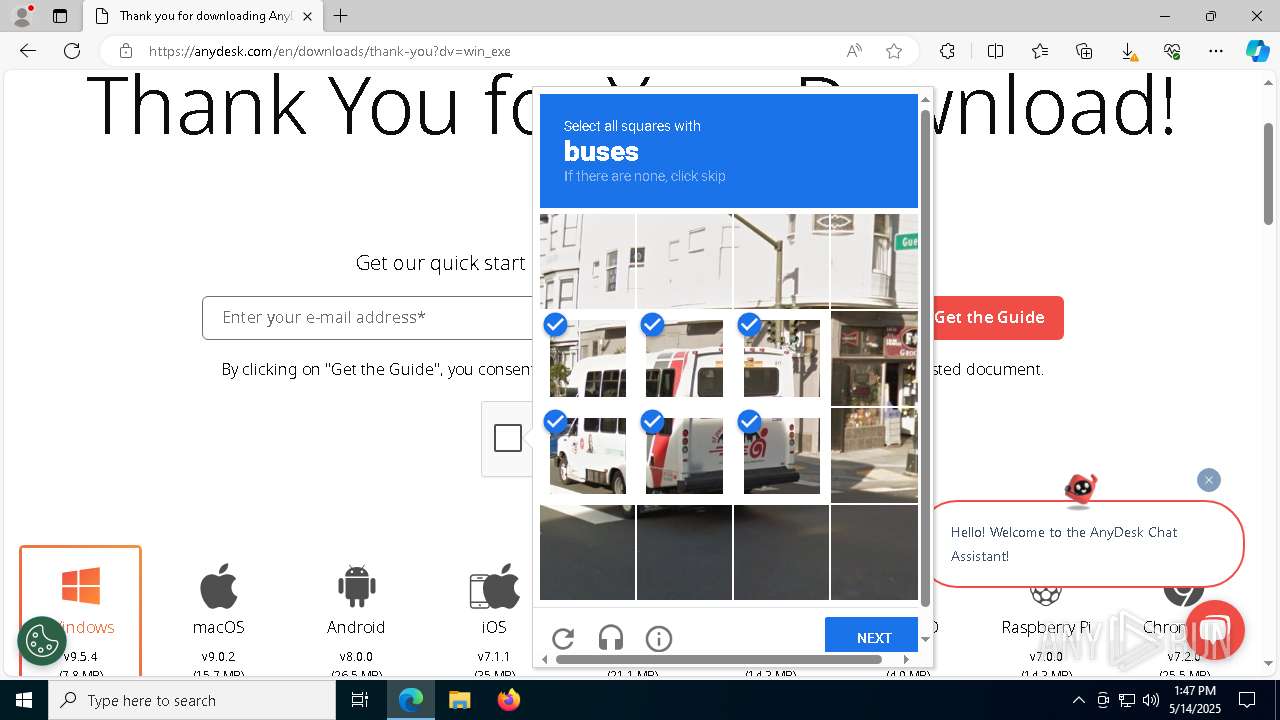This screenshot has height=720, width=1280.
Task: Open the AnyDesk chat widget
Action: pyautogui.click(x=1214, y=629)
